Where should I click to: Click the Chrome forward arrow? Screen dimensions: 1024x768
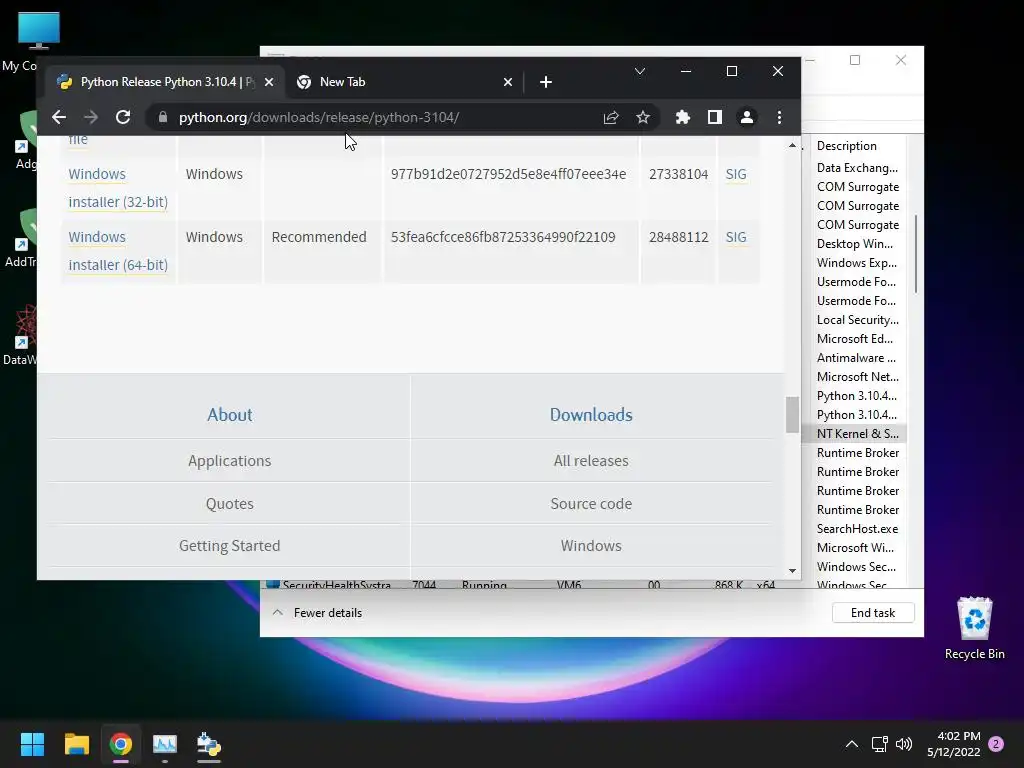[91, 117]
